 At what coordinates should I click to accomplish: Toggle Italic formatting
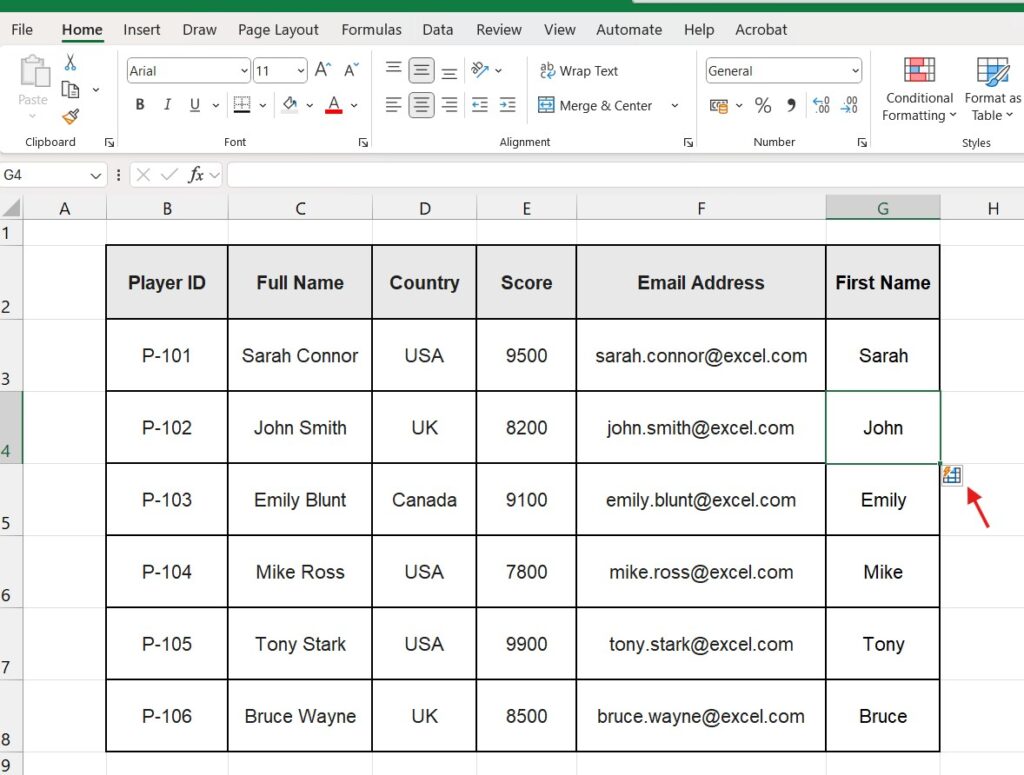coord(167,105)
